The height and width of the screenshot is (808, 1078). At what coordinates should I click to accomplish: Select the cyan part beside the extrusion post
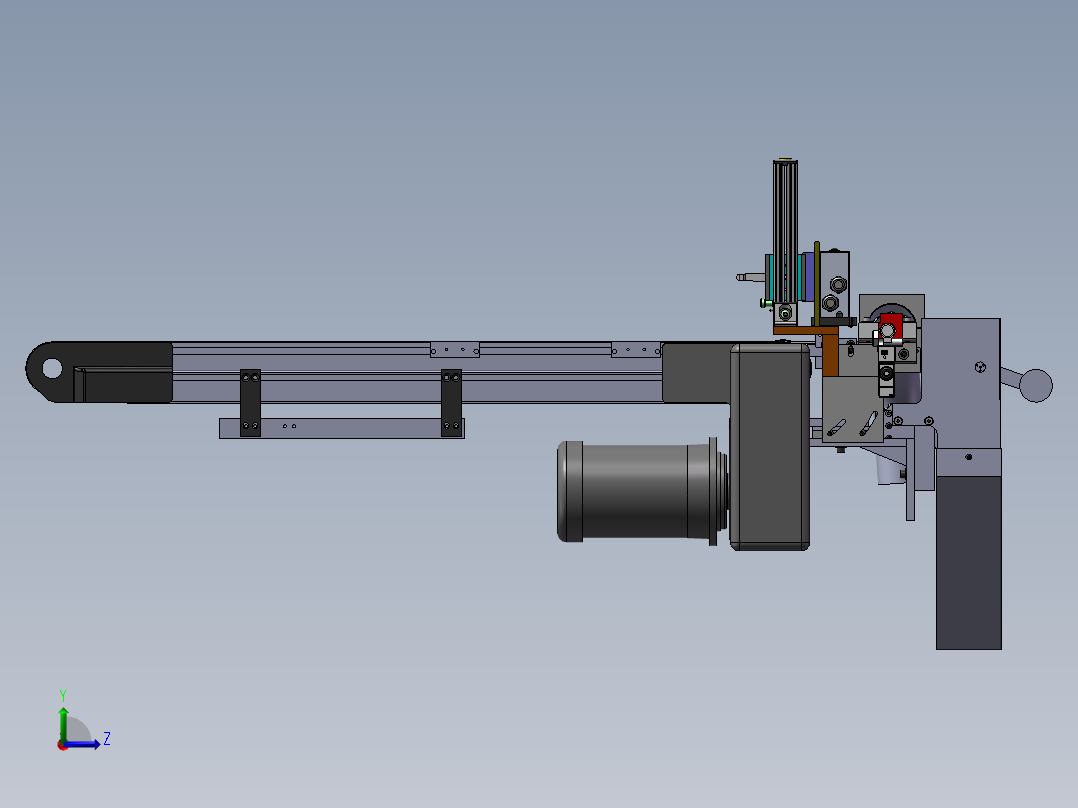click(x=770, y=277)
